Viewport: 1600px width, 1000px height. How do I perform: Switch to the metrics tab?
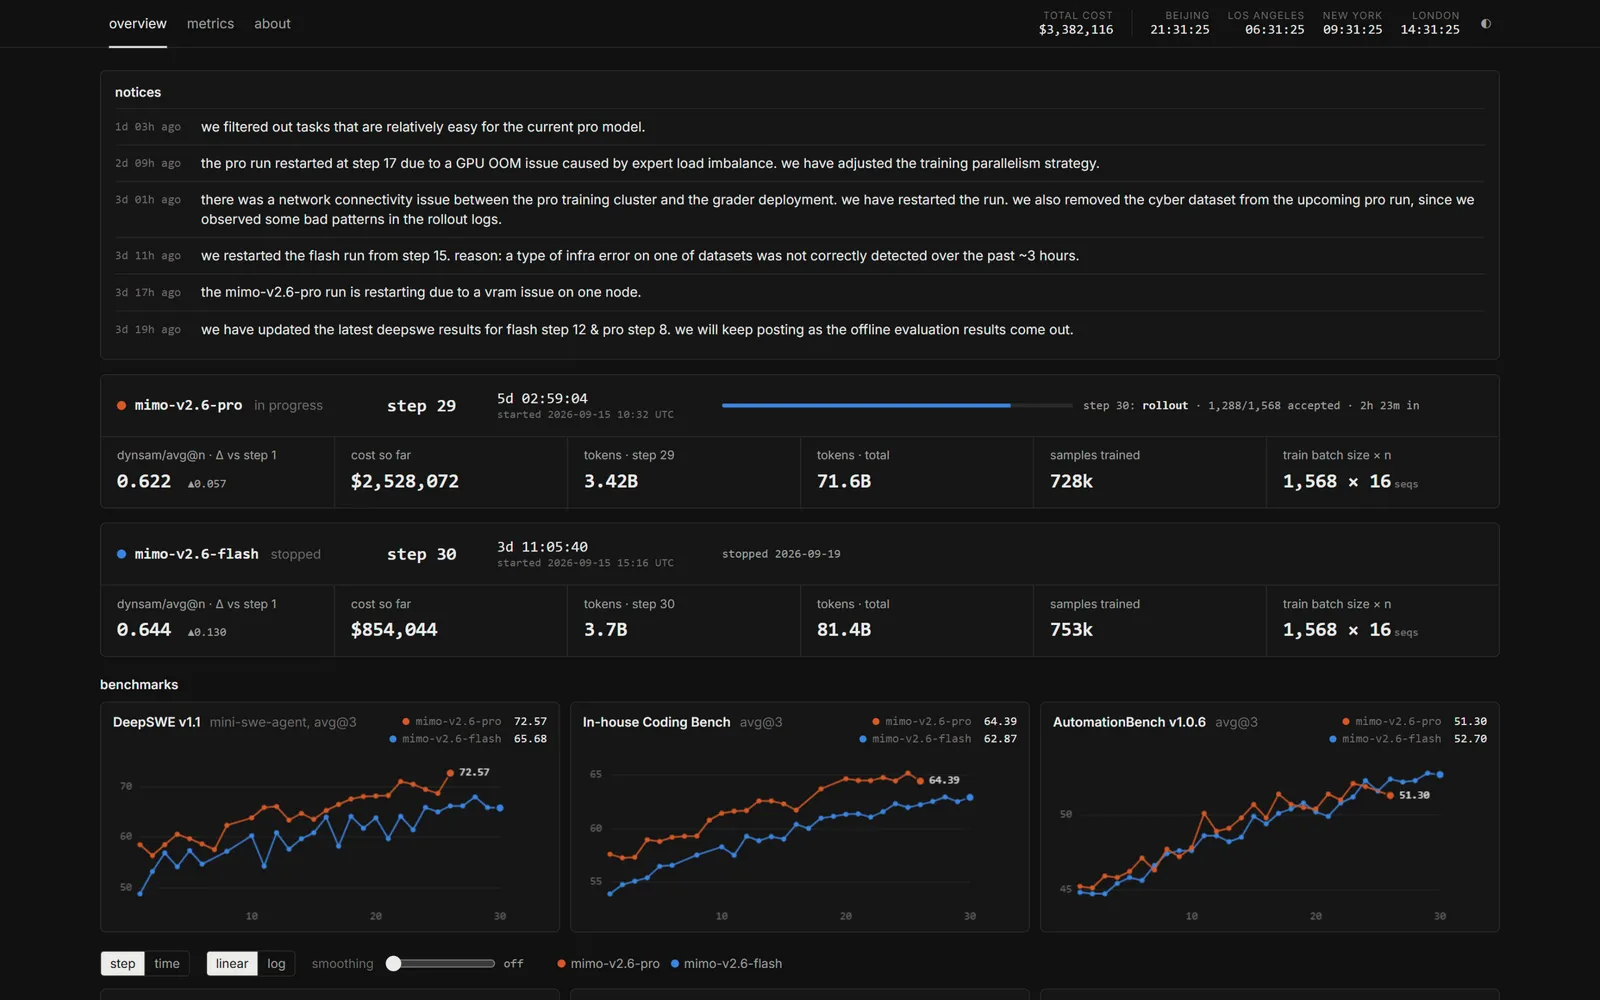pyautogui.click(x=210, y=24)
